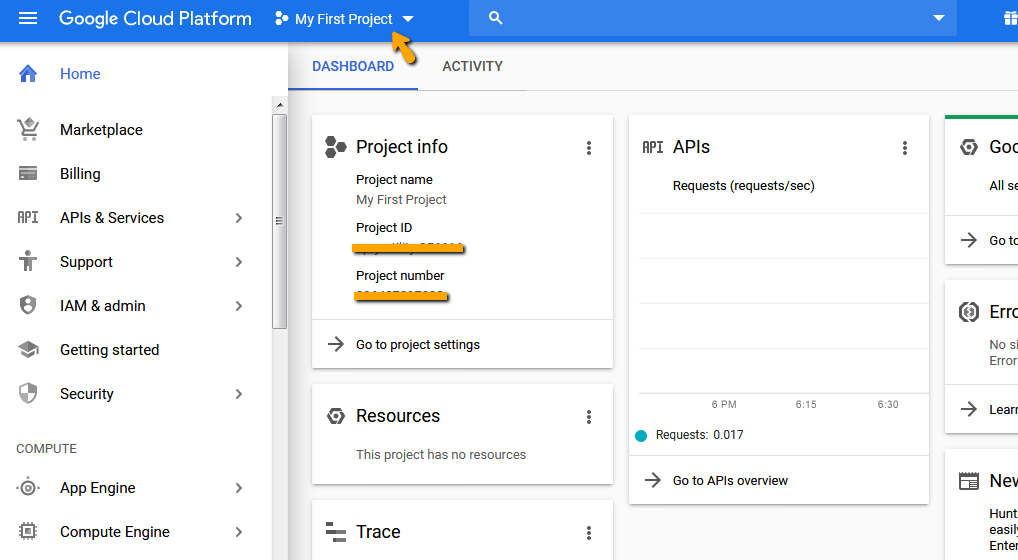Open App Engine in sidebar
1018x560 pixels.
(97, 488)
